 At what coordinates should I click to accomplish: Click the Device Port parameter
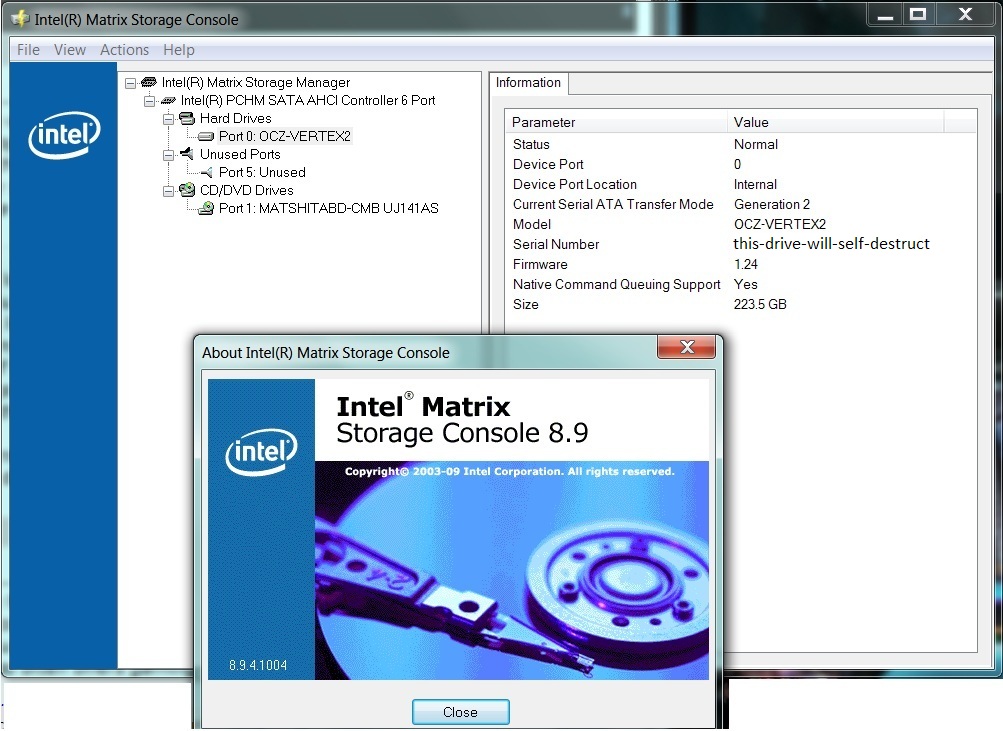(x=548, y=164)
